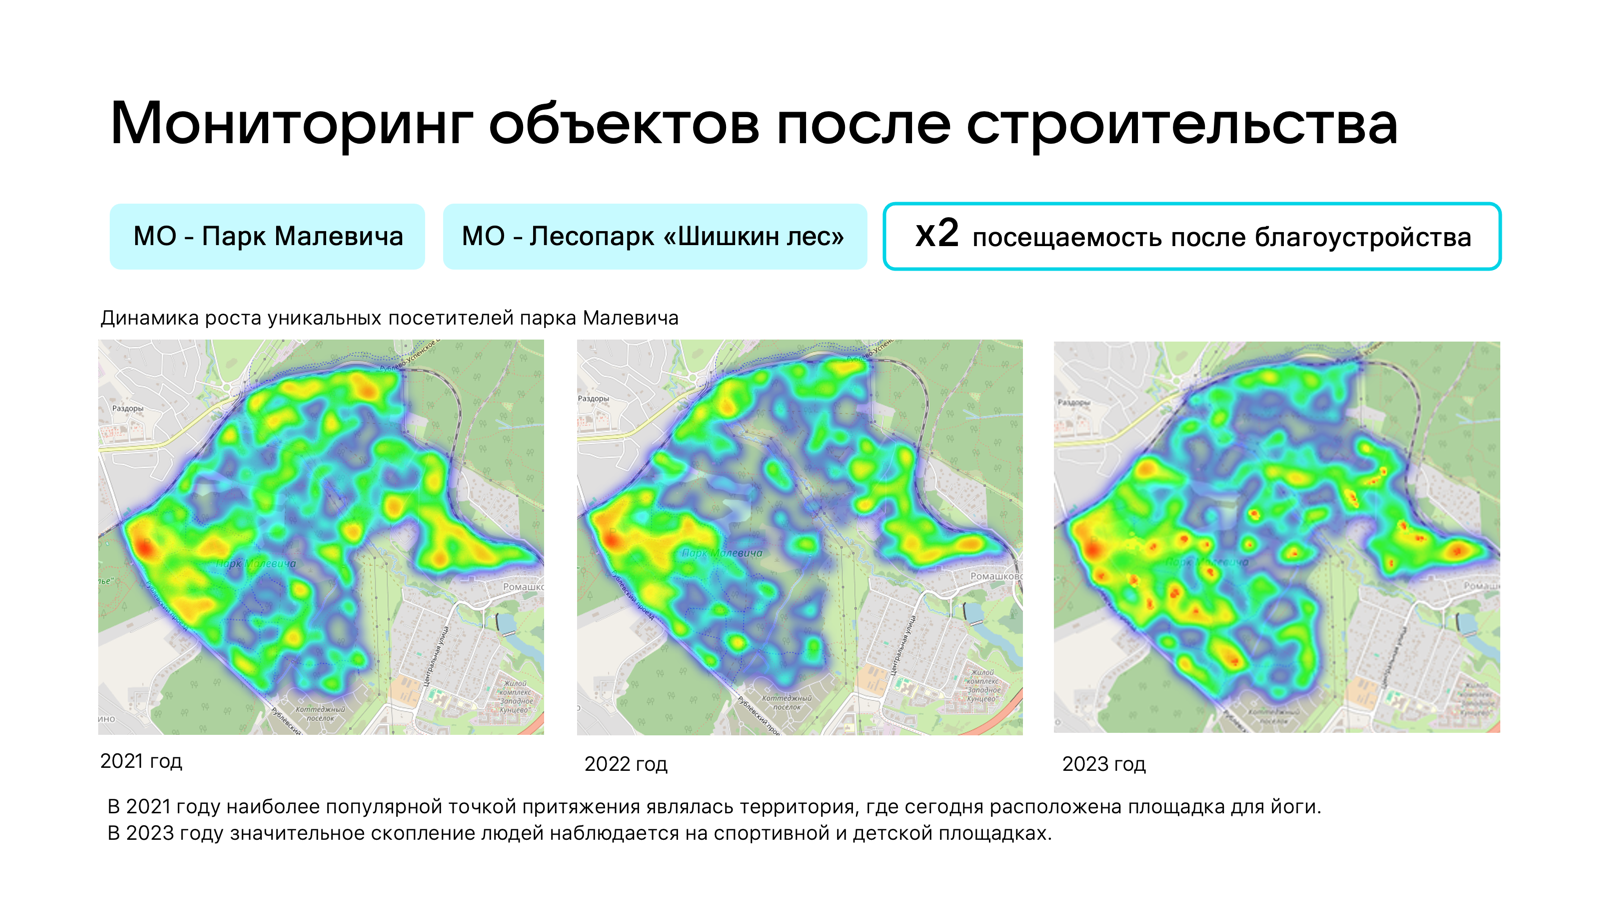This screenshot has width=1600, height=900.
Task: Select the subtitle 'Динамика роста уникальных посетителей'
Action: click(x=389, y=318)
